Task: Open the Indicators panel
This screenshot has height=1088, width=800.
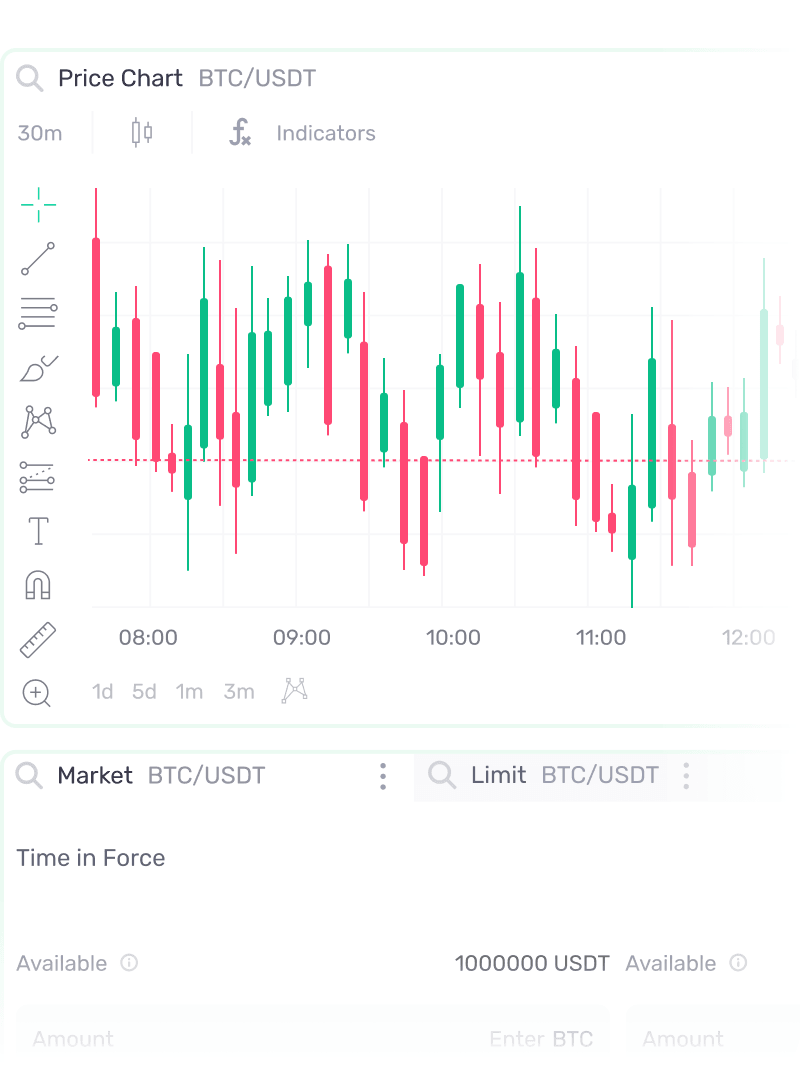Action: point(300,132)
